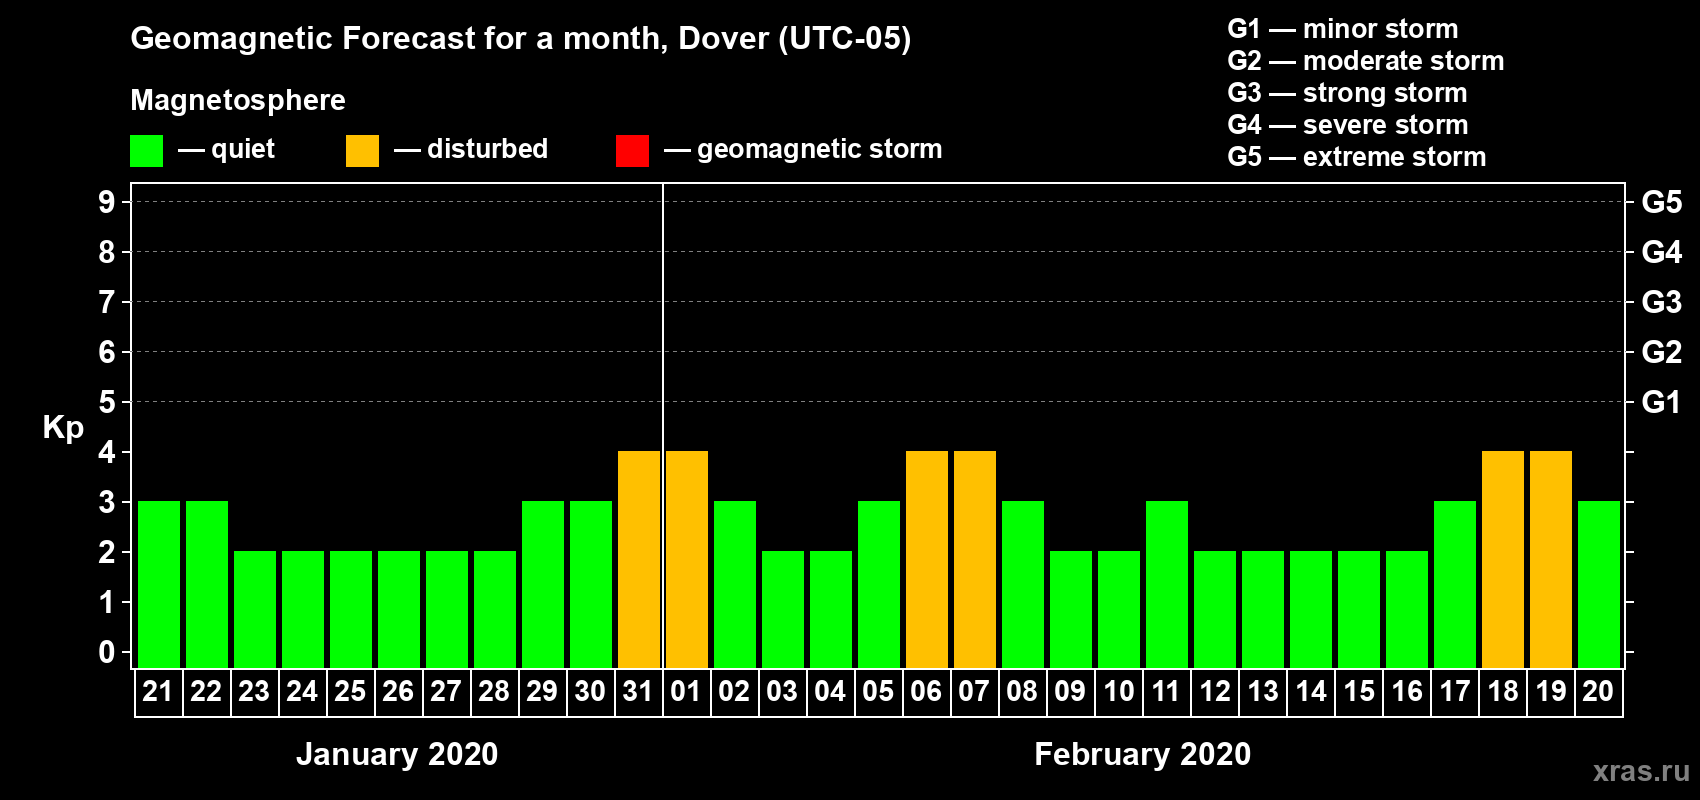Click the 'G4 — severe storm' legend line
The width and height of the screenshot is (1700, 800).
point(1348,125)
